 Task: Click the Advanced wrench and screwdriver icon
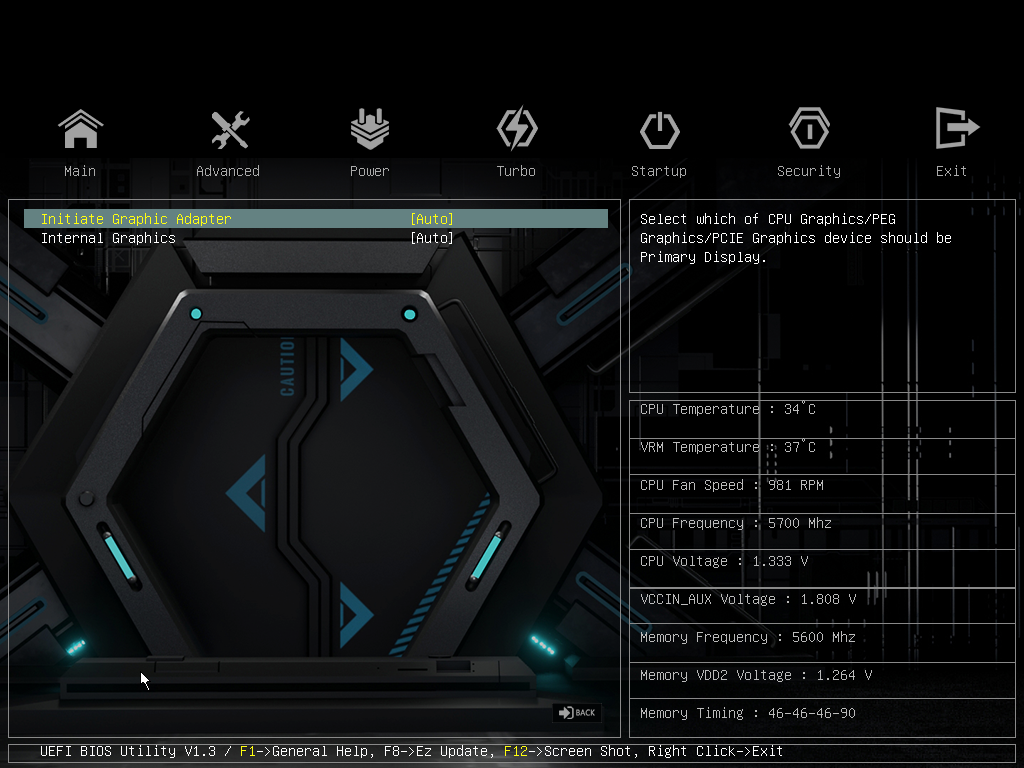pyautogui.click(x=230, y=129)
